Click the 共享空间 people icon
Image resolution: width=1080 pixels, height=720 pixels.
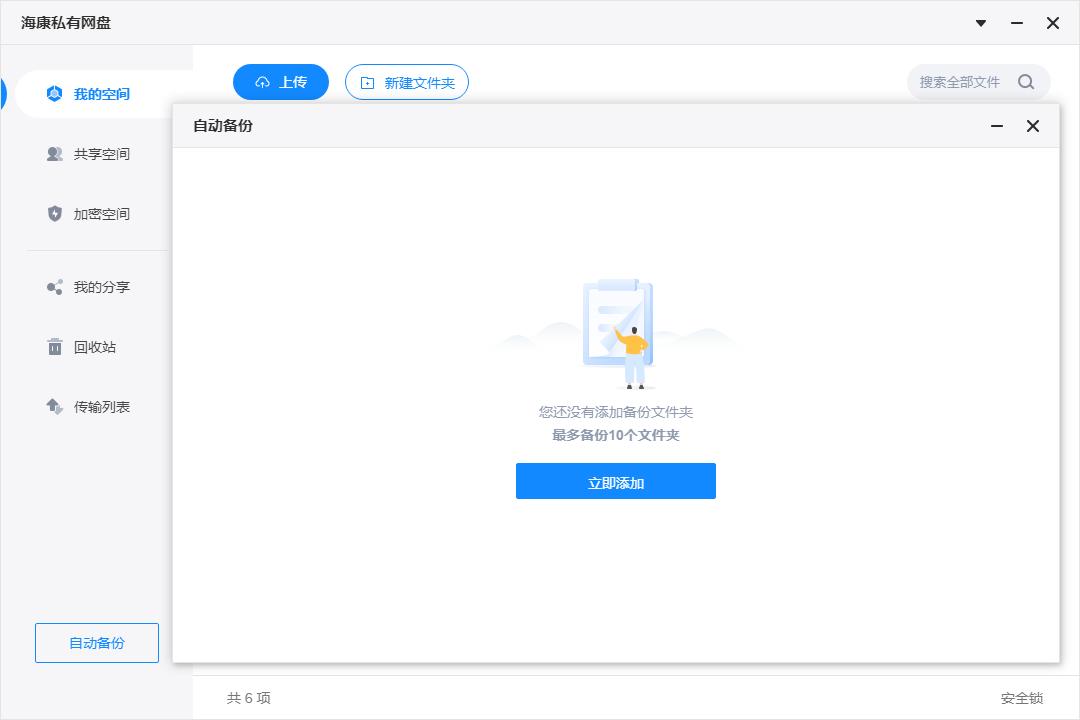pos(55,153)
